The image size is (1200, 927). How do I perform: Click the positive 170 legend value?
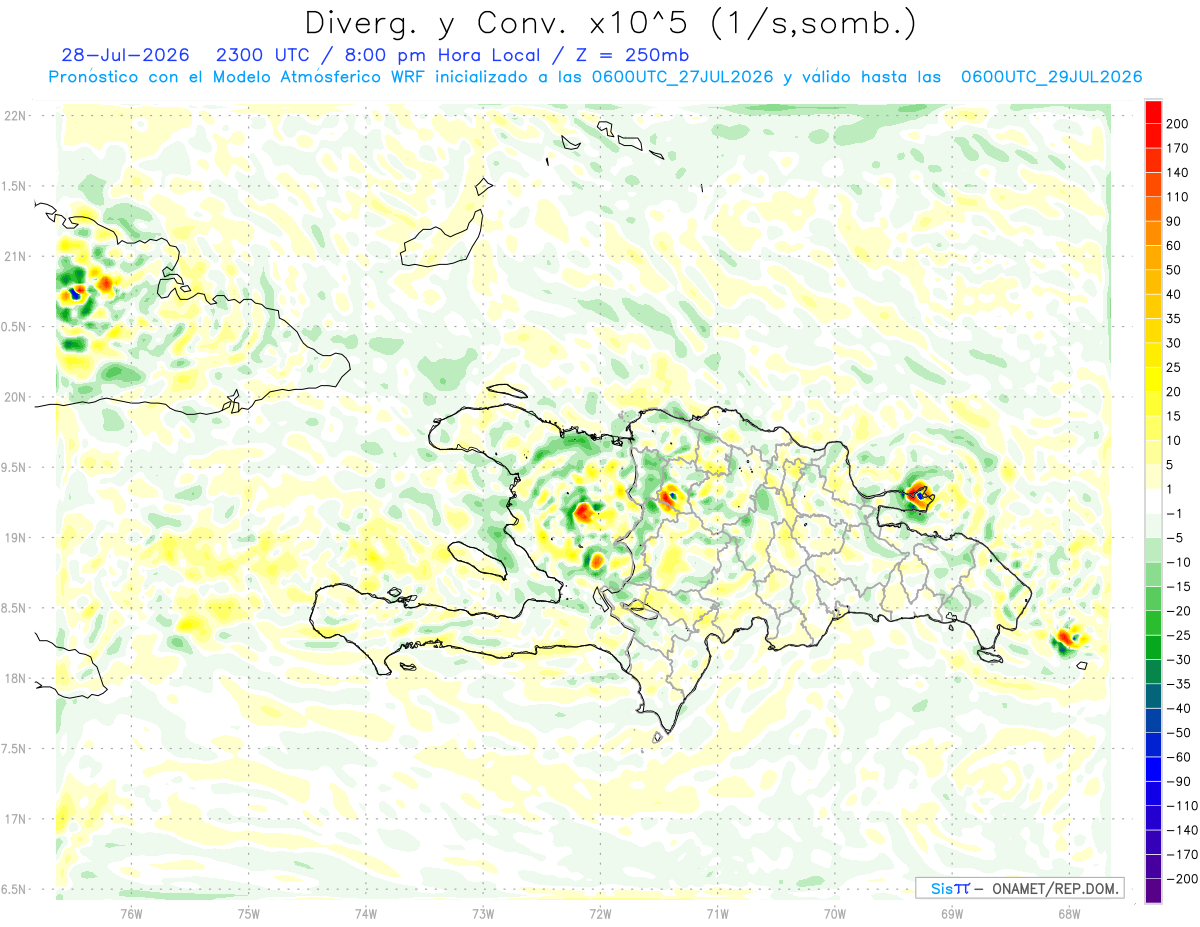click(x=1177, y=148)
